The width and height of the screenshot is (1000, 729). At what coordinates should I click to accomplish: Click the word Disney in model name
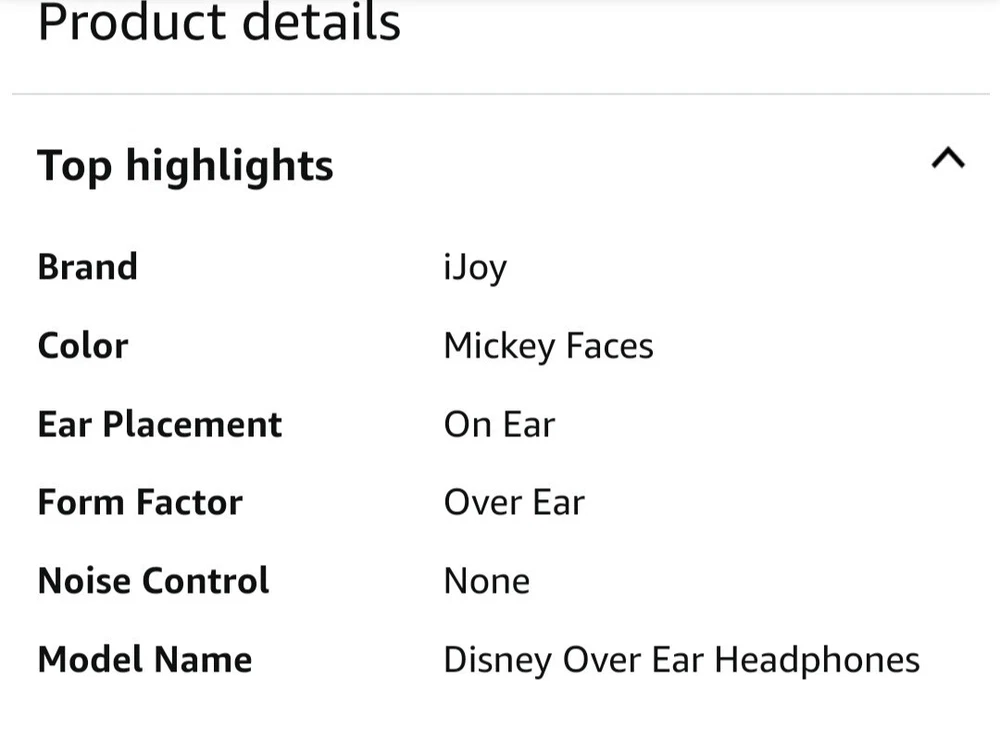point(497,661)
